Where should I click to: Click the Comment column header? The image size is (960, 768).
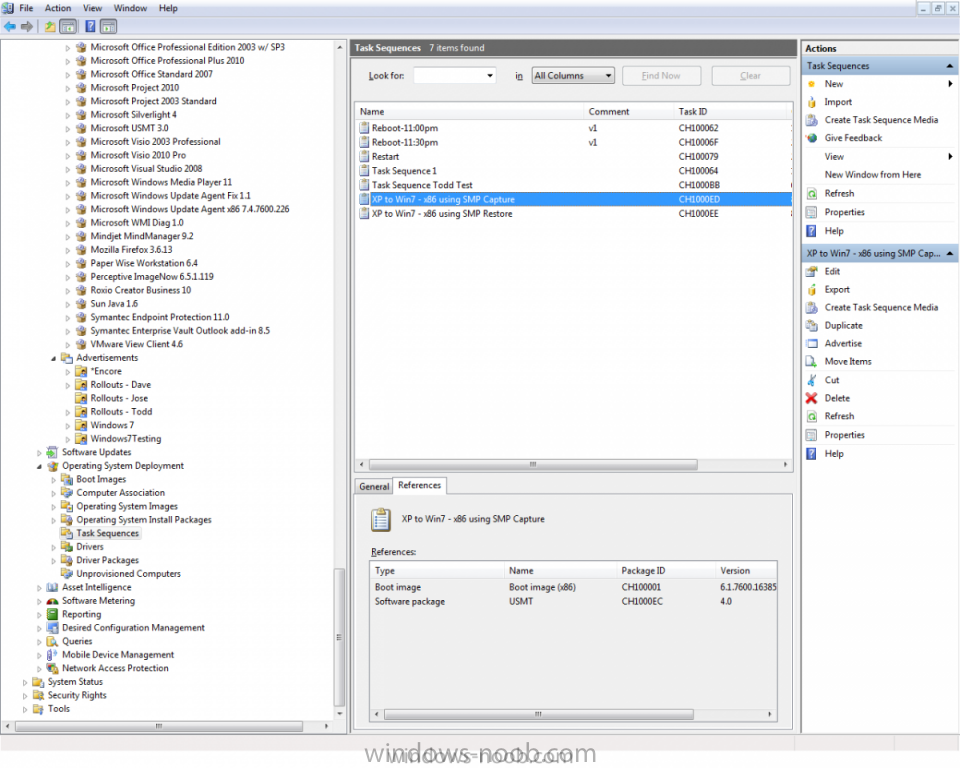[629, 111]
